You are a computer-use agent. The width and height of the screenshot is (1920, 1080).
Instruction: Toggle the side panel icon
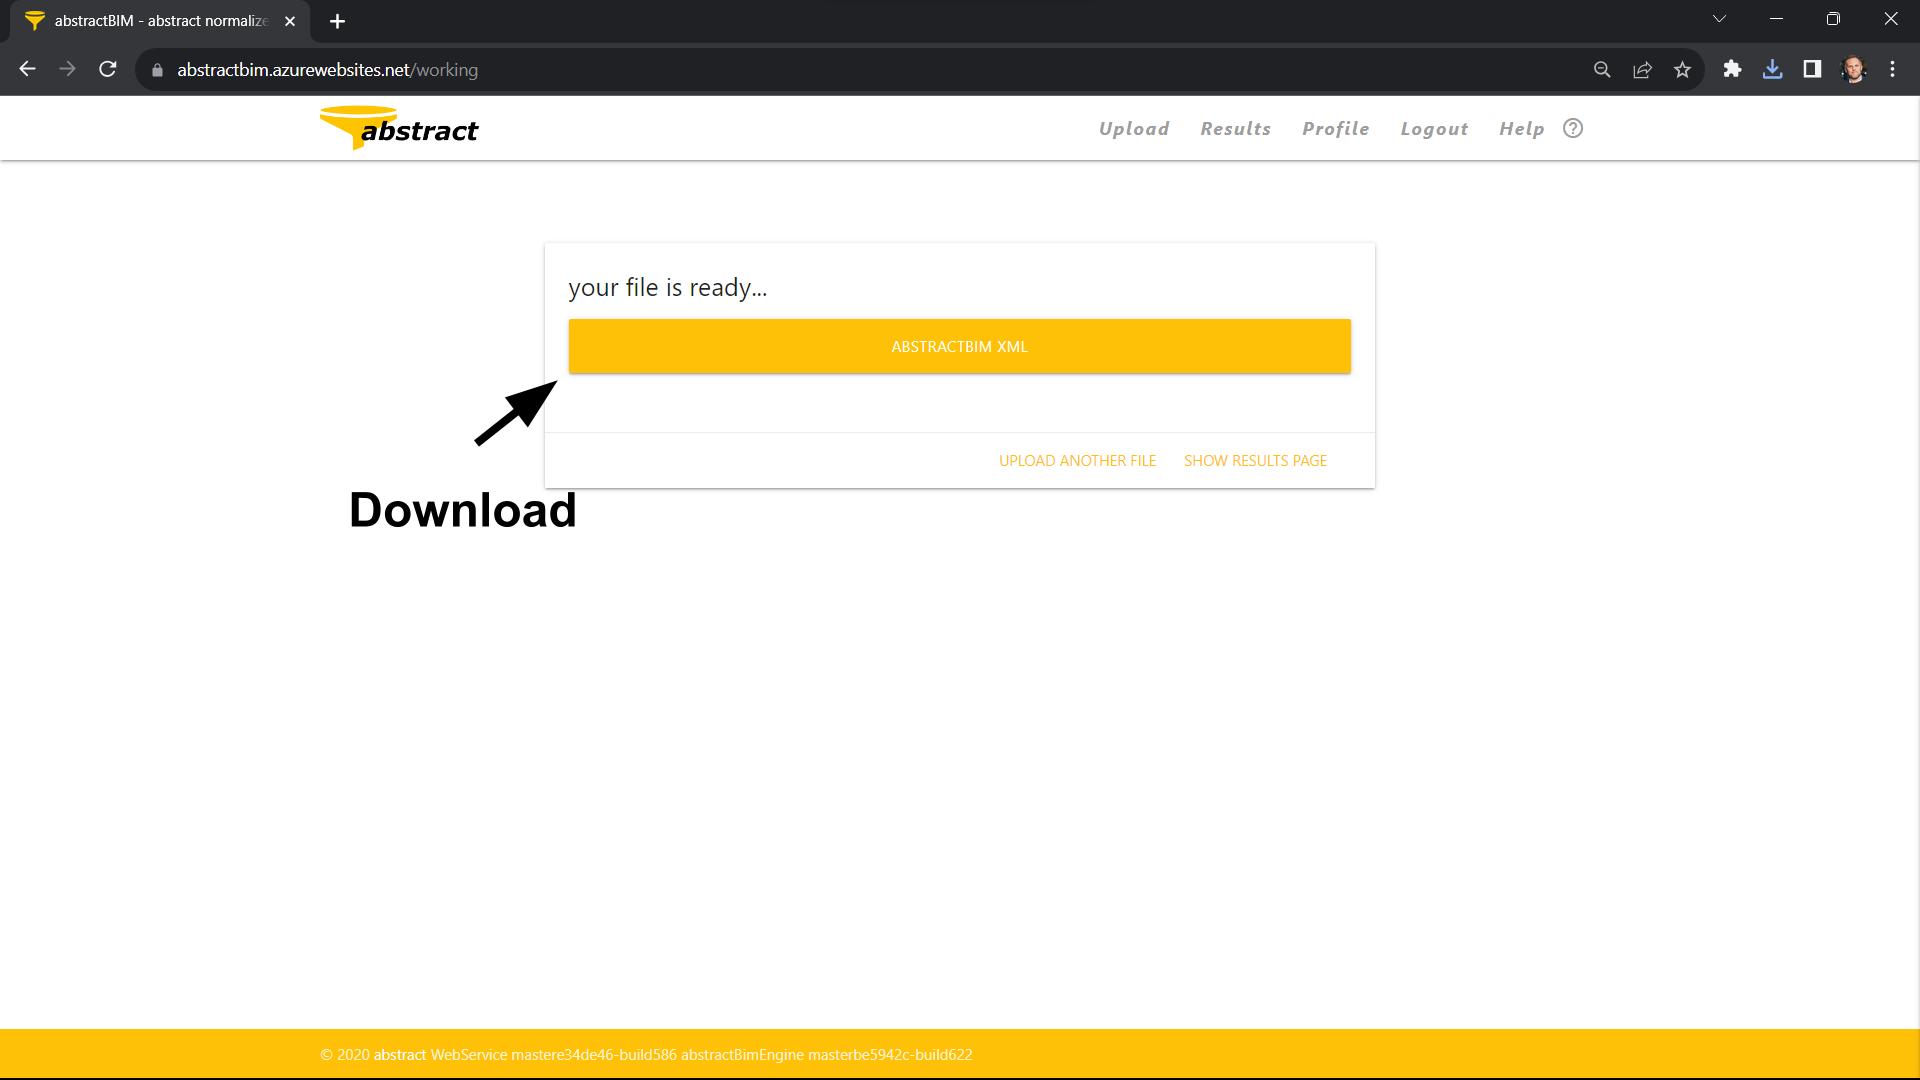coord(1812,69)
